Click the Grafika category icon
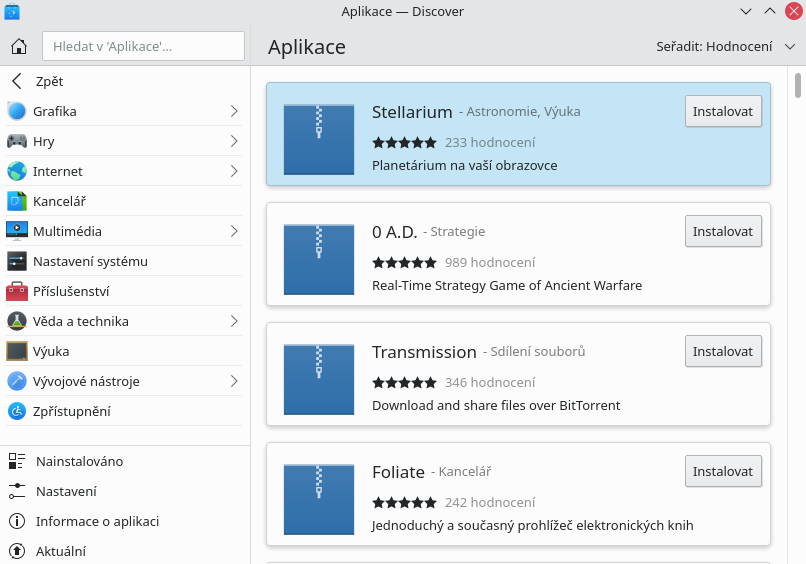This screenshot has height=564, width=806. (x=16, y=111)
